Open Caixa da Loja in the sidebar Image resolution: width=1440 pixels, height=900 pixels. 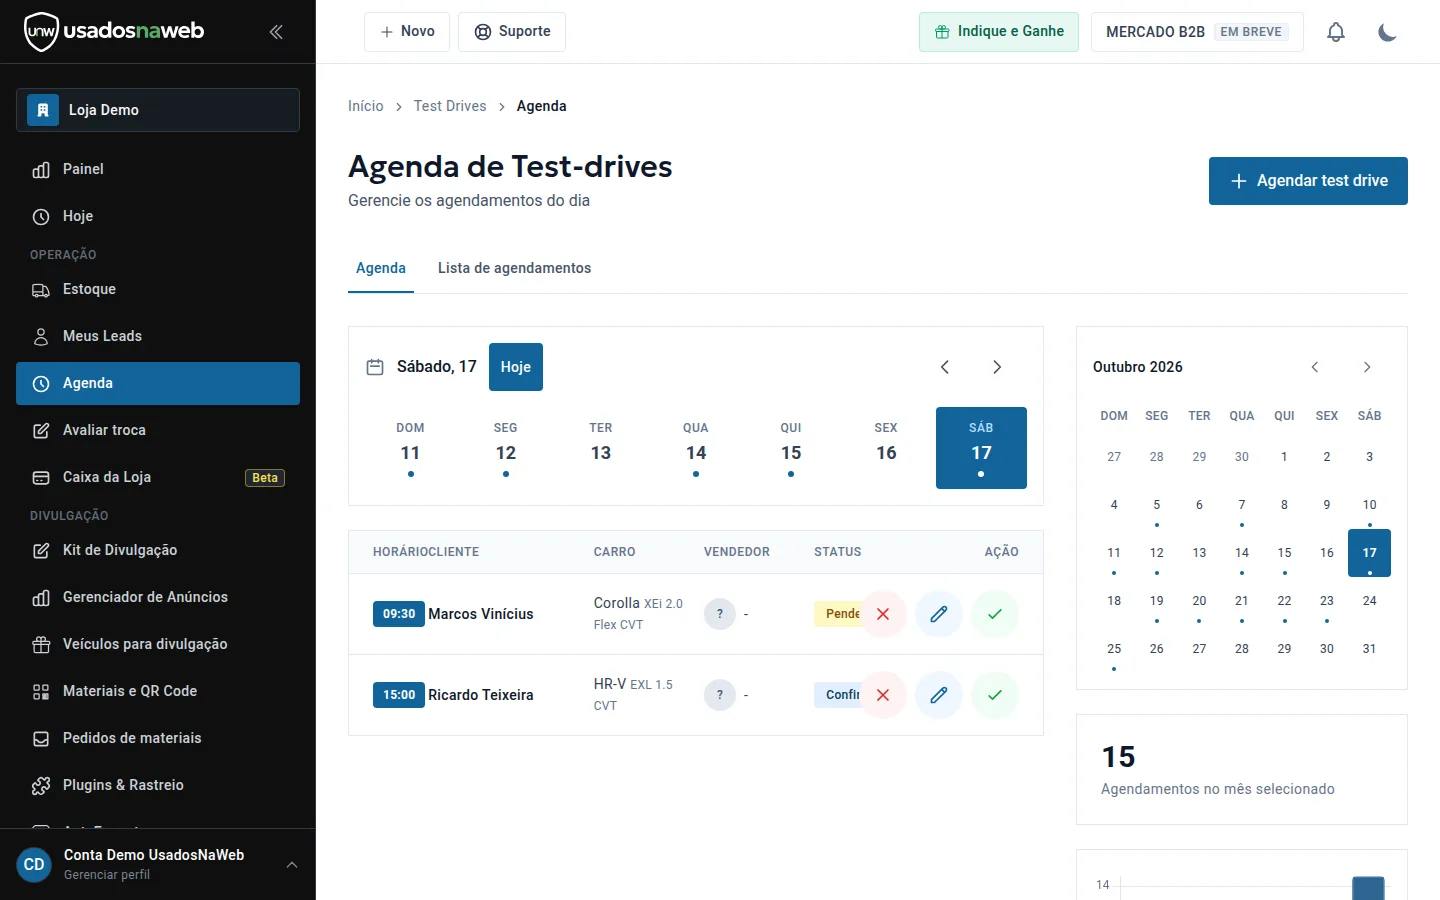(158, 477)
